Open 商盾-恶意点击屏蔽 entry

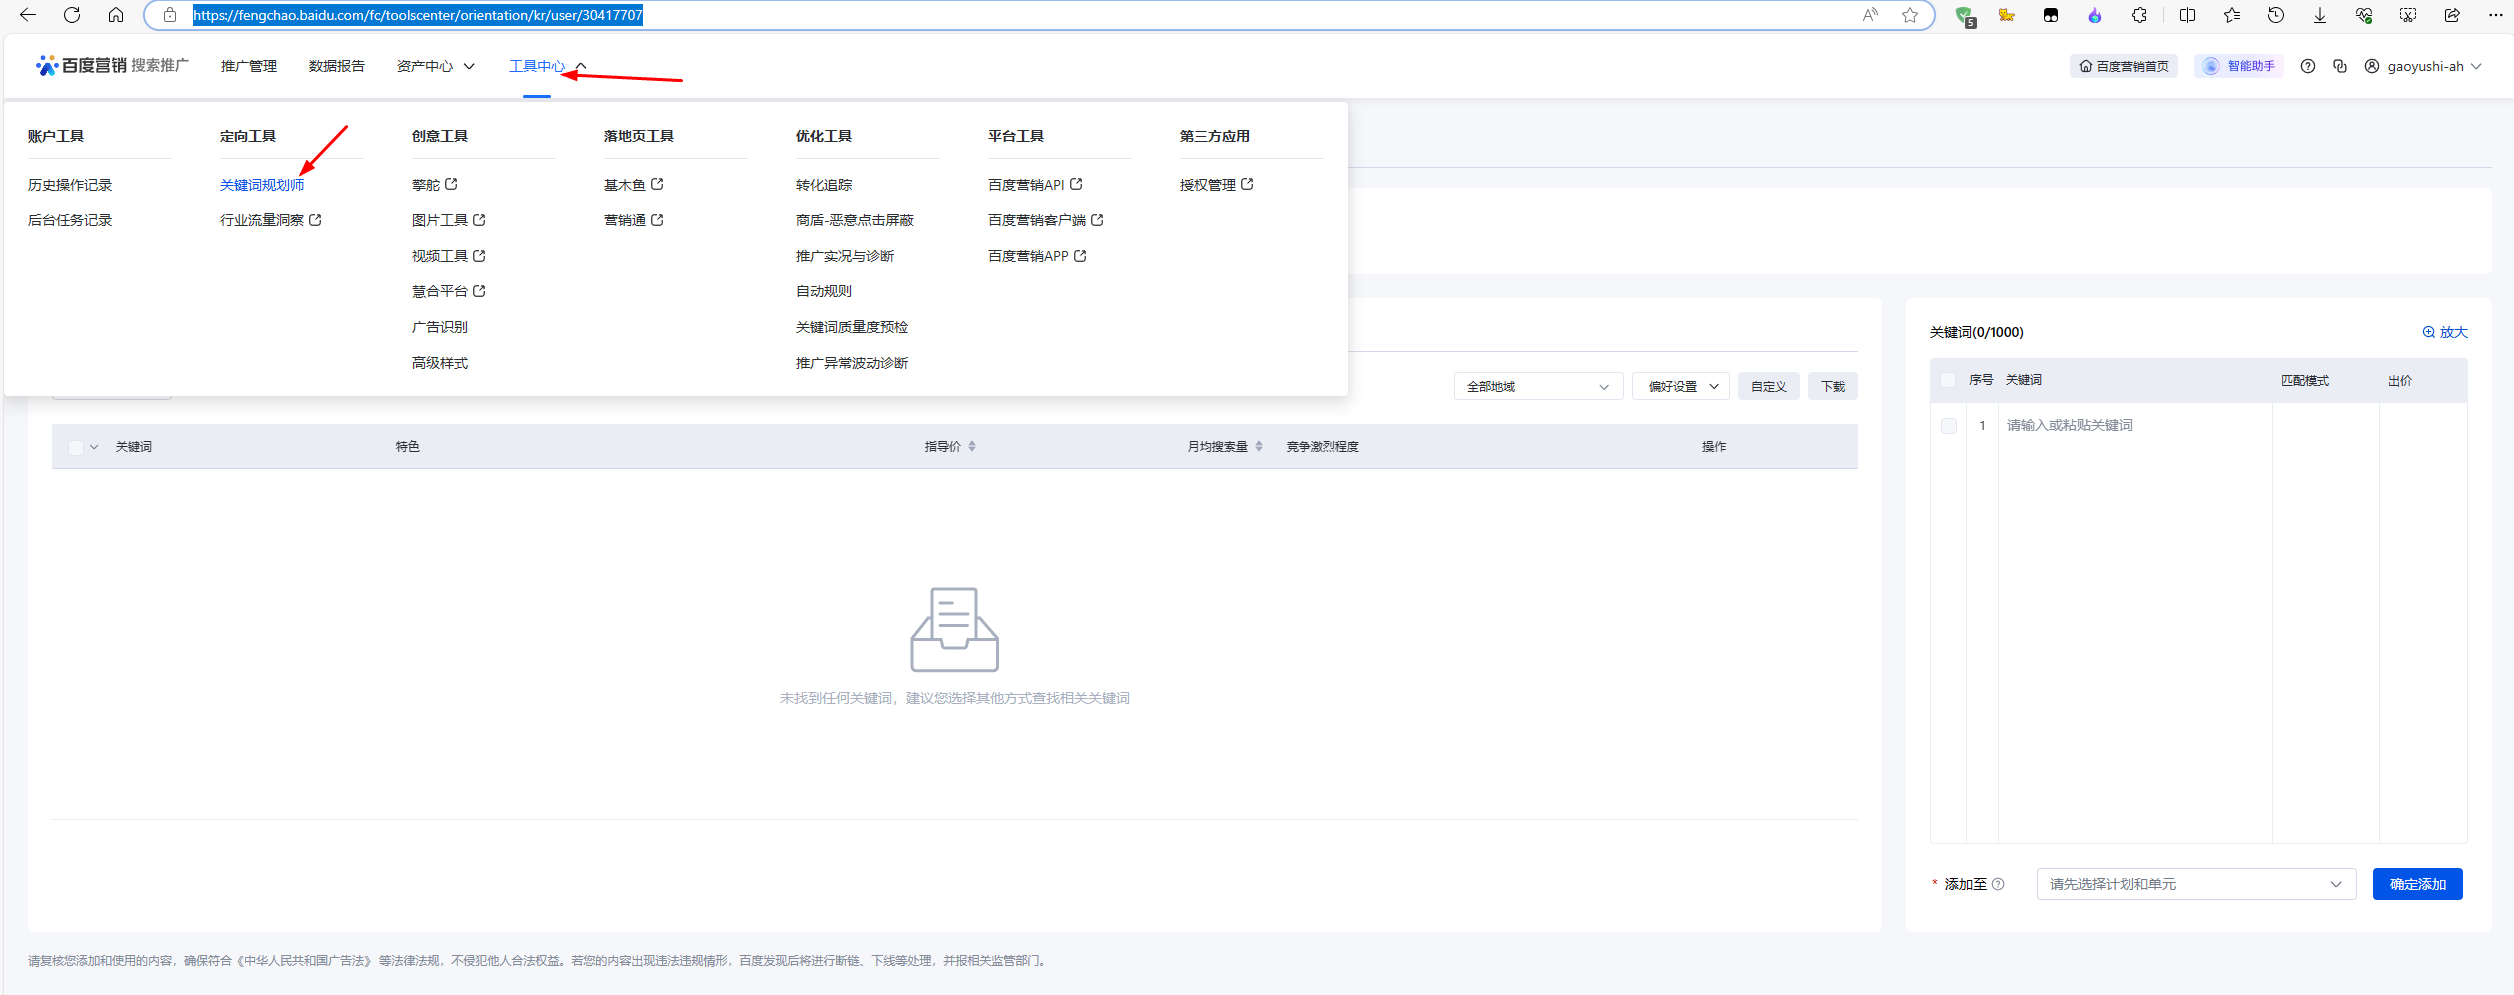(855, 220)
